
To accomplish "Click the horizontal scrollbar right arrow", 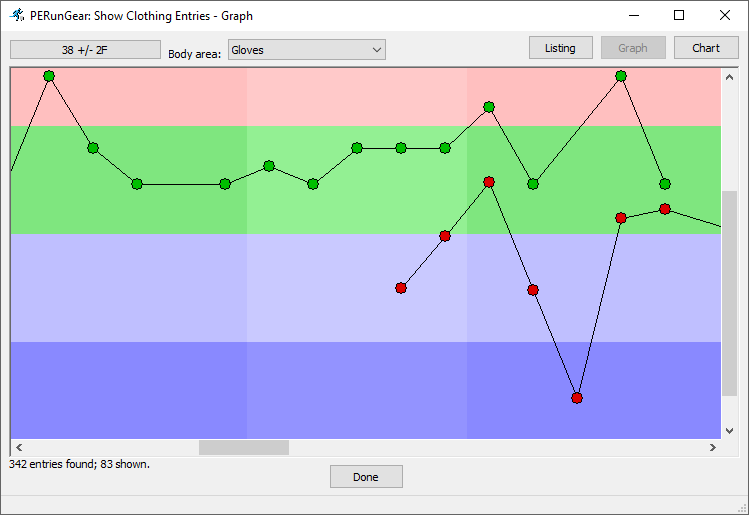I will [712, 447].
